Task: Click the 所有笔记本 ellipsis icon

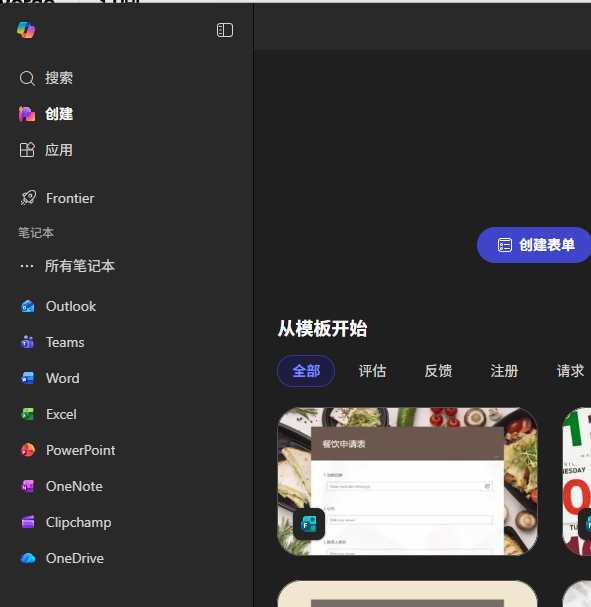Action: 27,266
